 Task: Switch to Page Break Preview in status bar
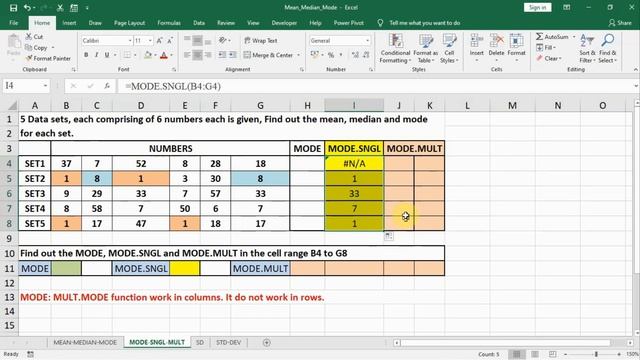(x=553, y=354)
